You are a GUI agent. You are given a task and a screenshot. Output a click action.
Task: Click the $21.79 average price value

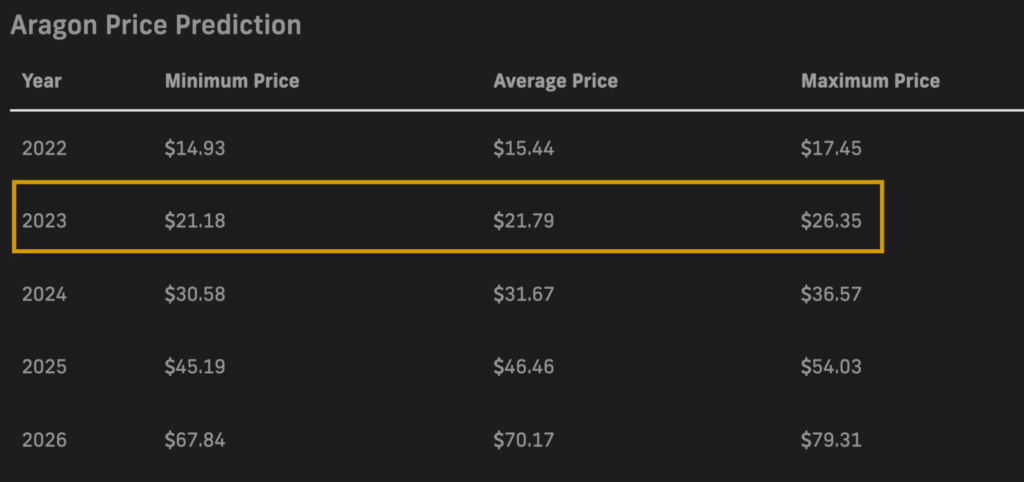pyautogui.click(x=524, y=221)
